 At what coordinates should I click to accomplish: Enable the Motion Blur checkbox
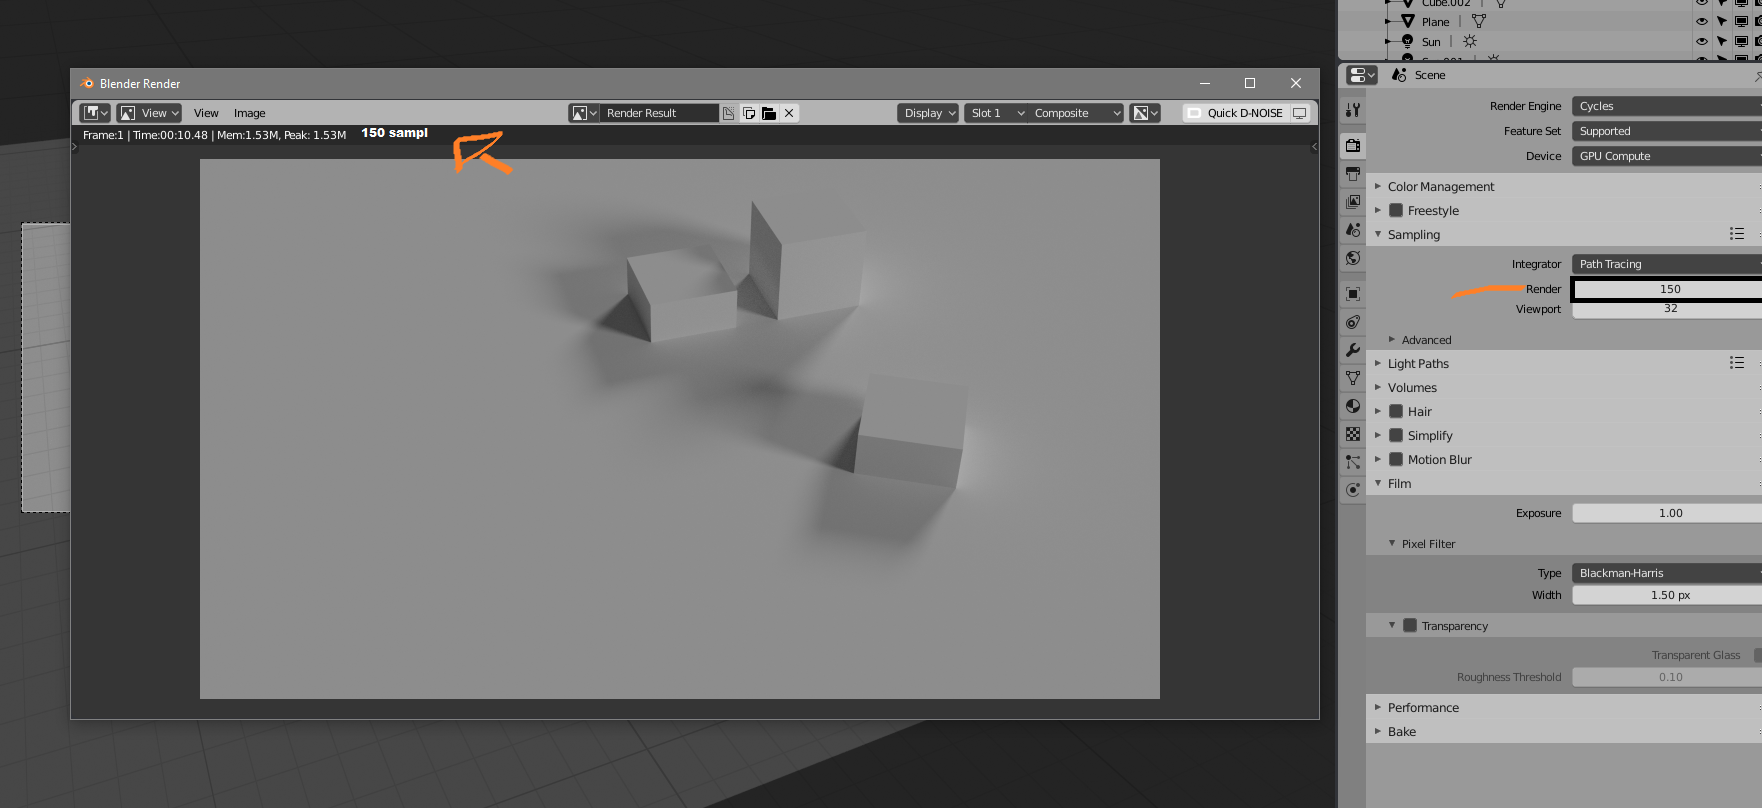tap(1396, 460)
